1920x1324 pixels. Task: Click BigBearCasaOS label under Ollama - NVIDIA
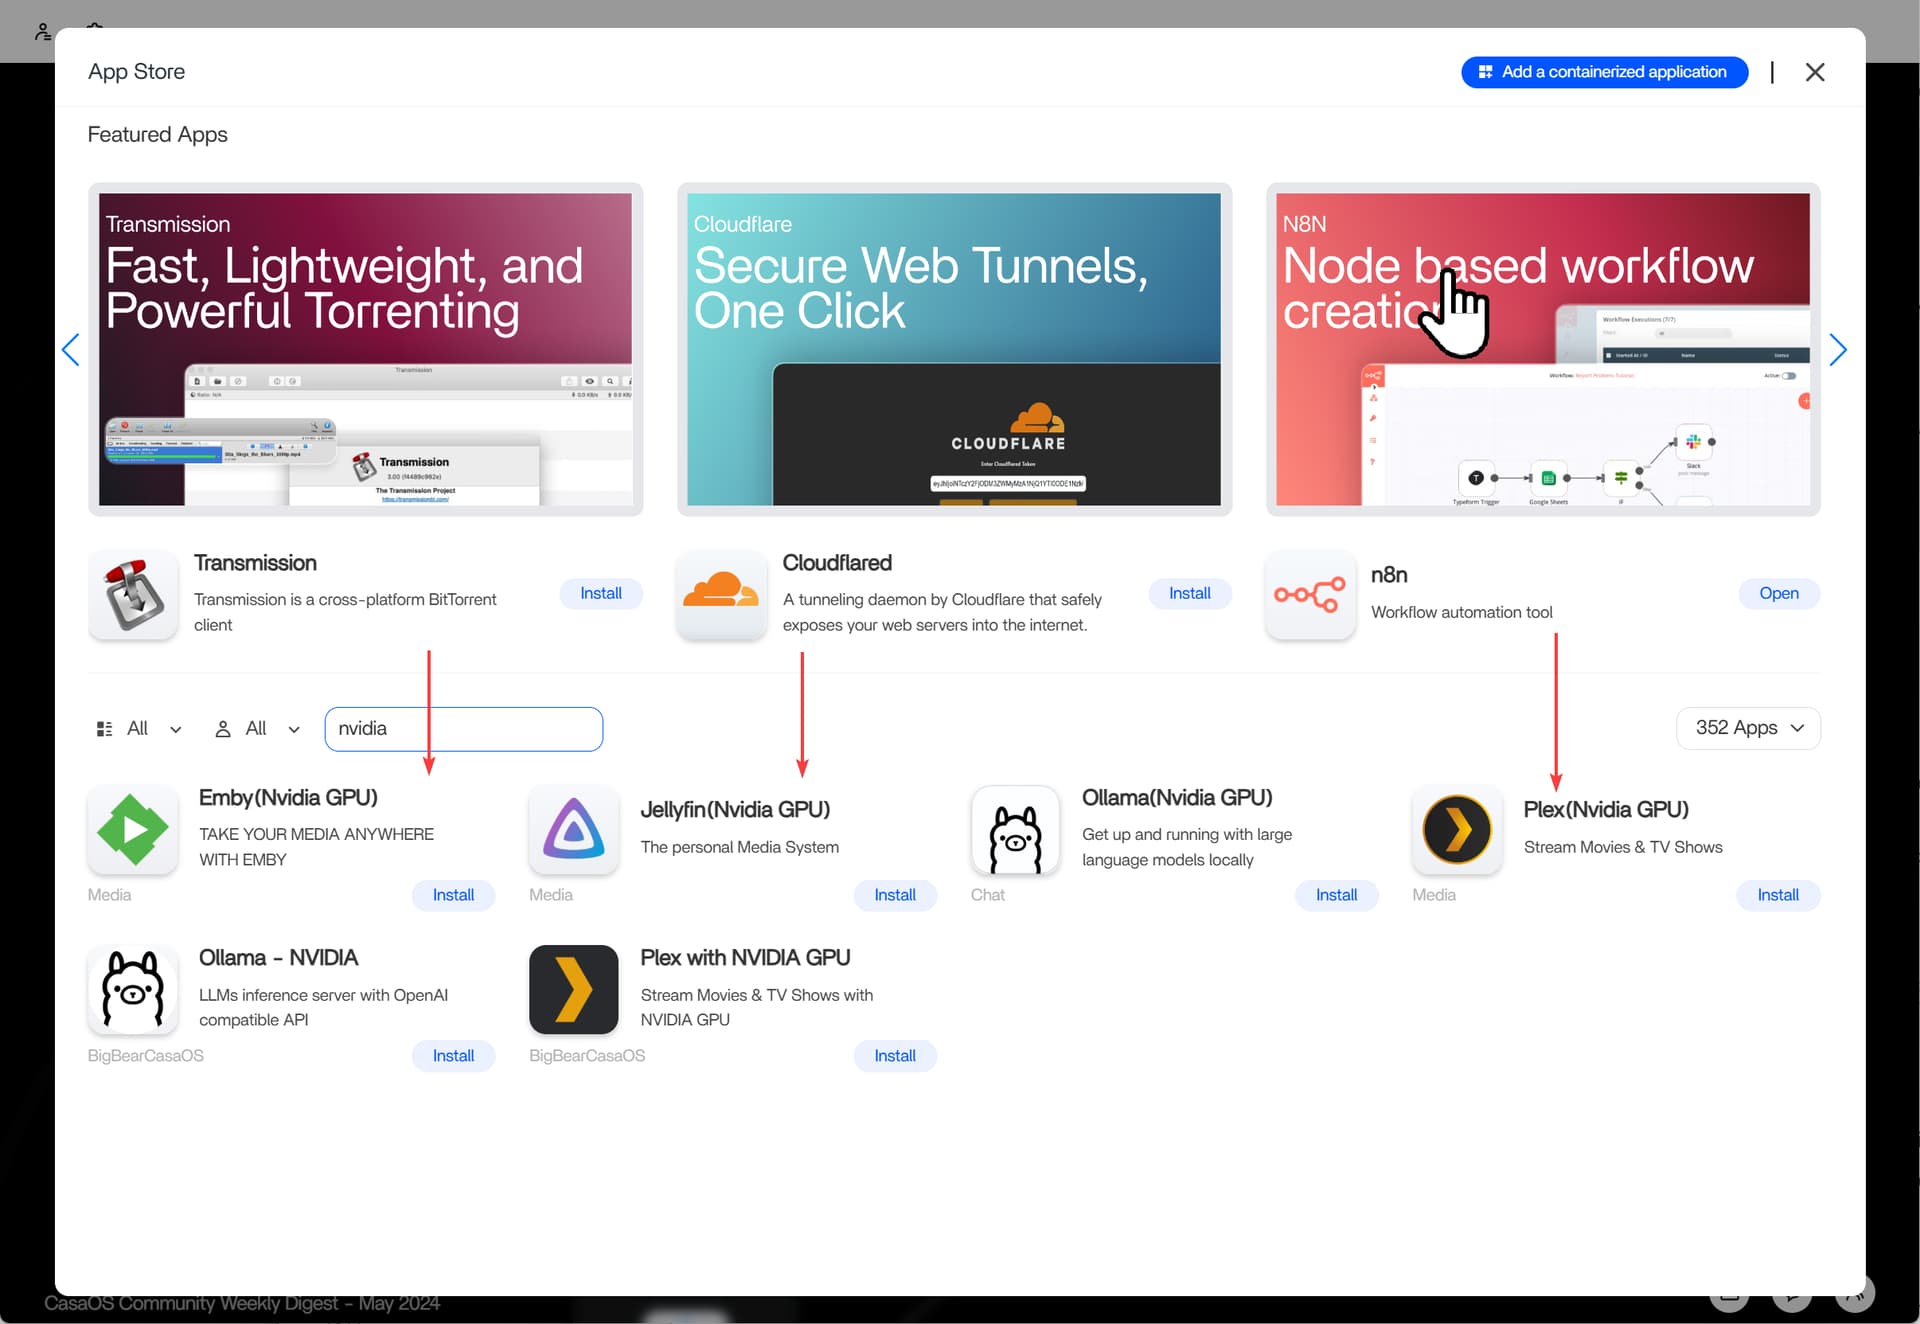(x=146, y=1056)
